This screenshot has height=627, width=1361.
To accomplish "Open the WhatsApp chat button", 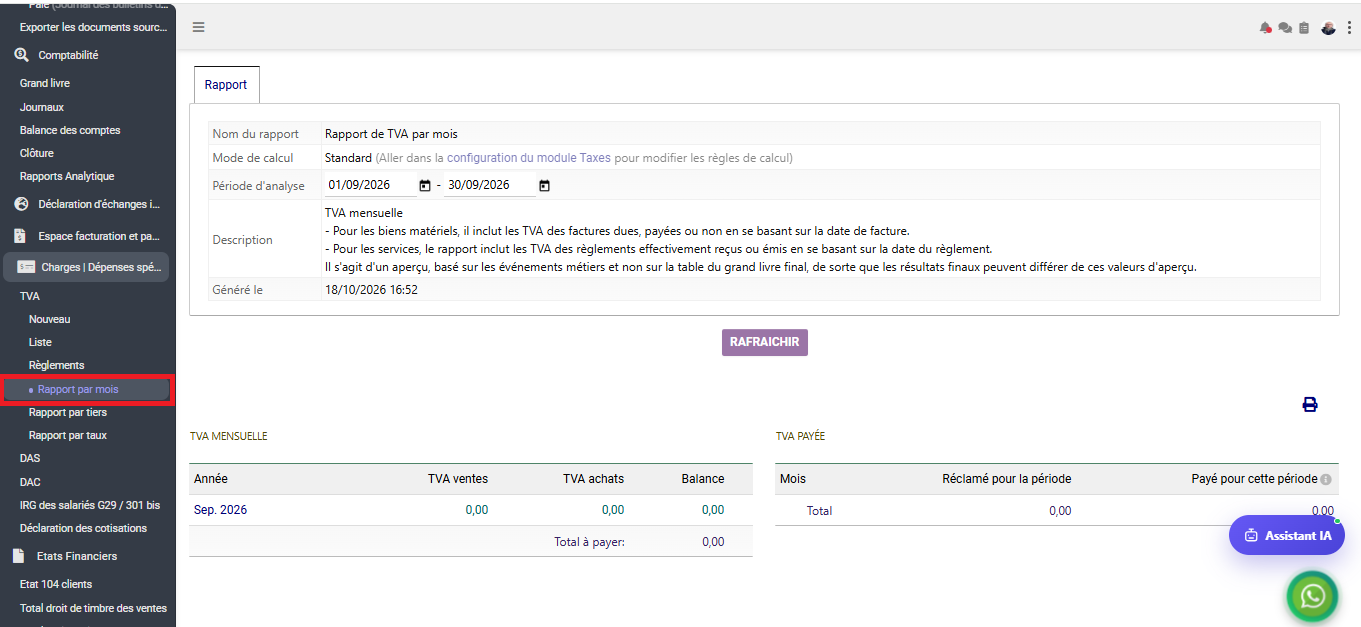I will point(1313,597).
